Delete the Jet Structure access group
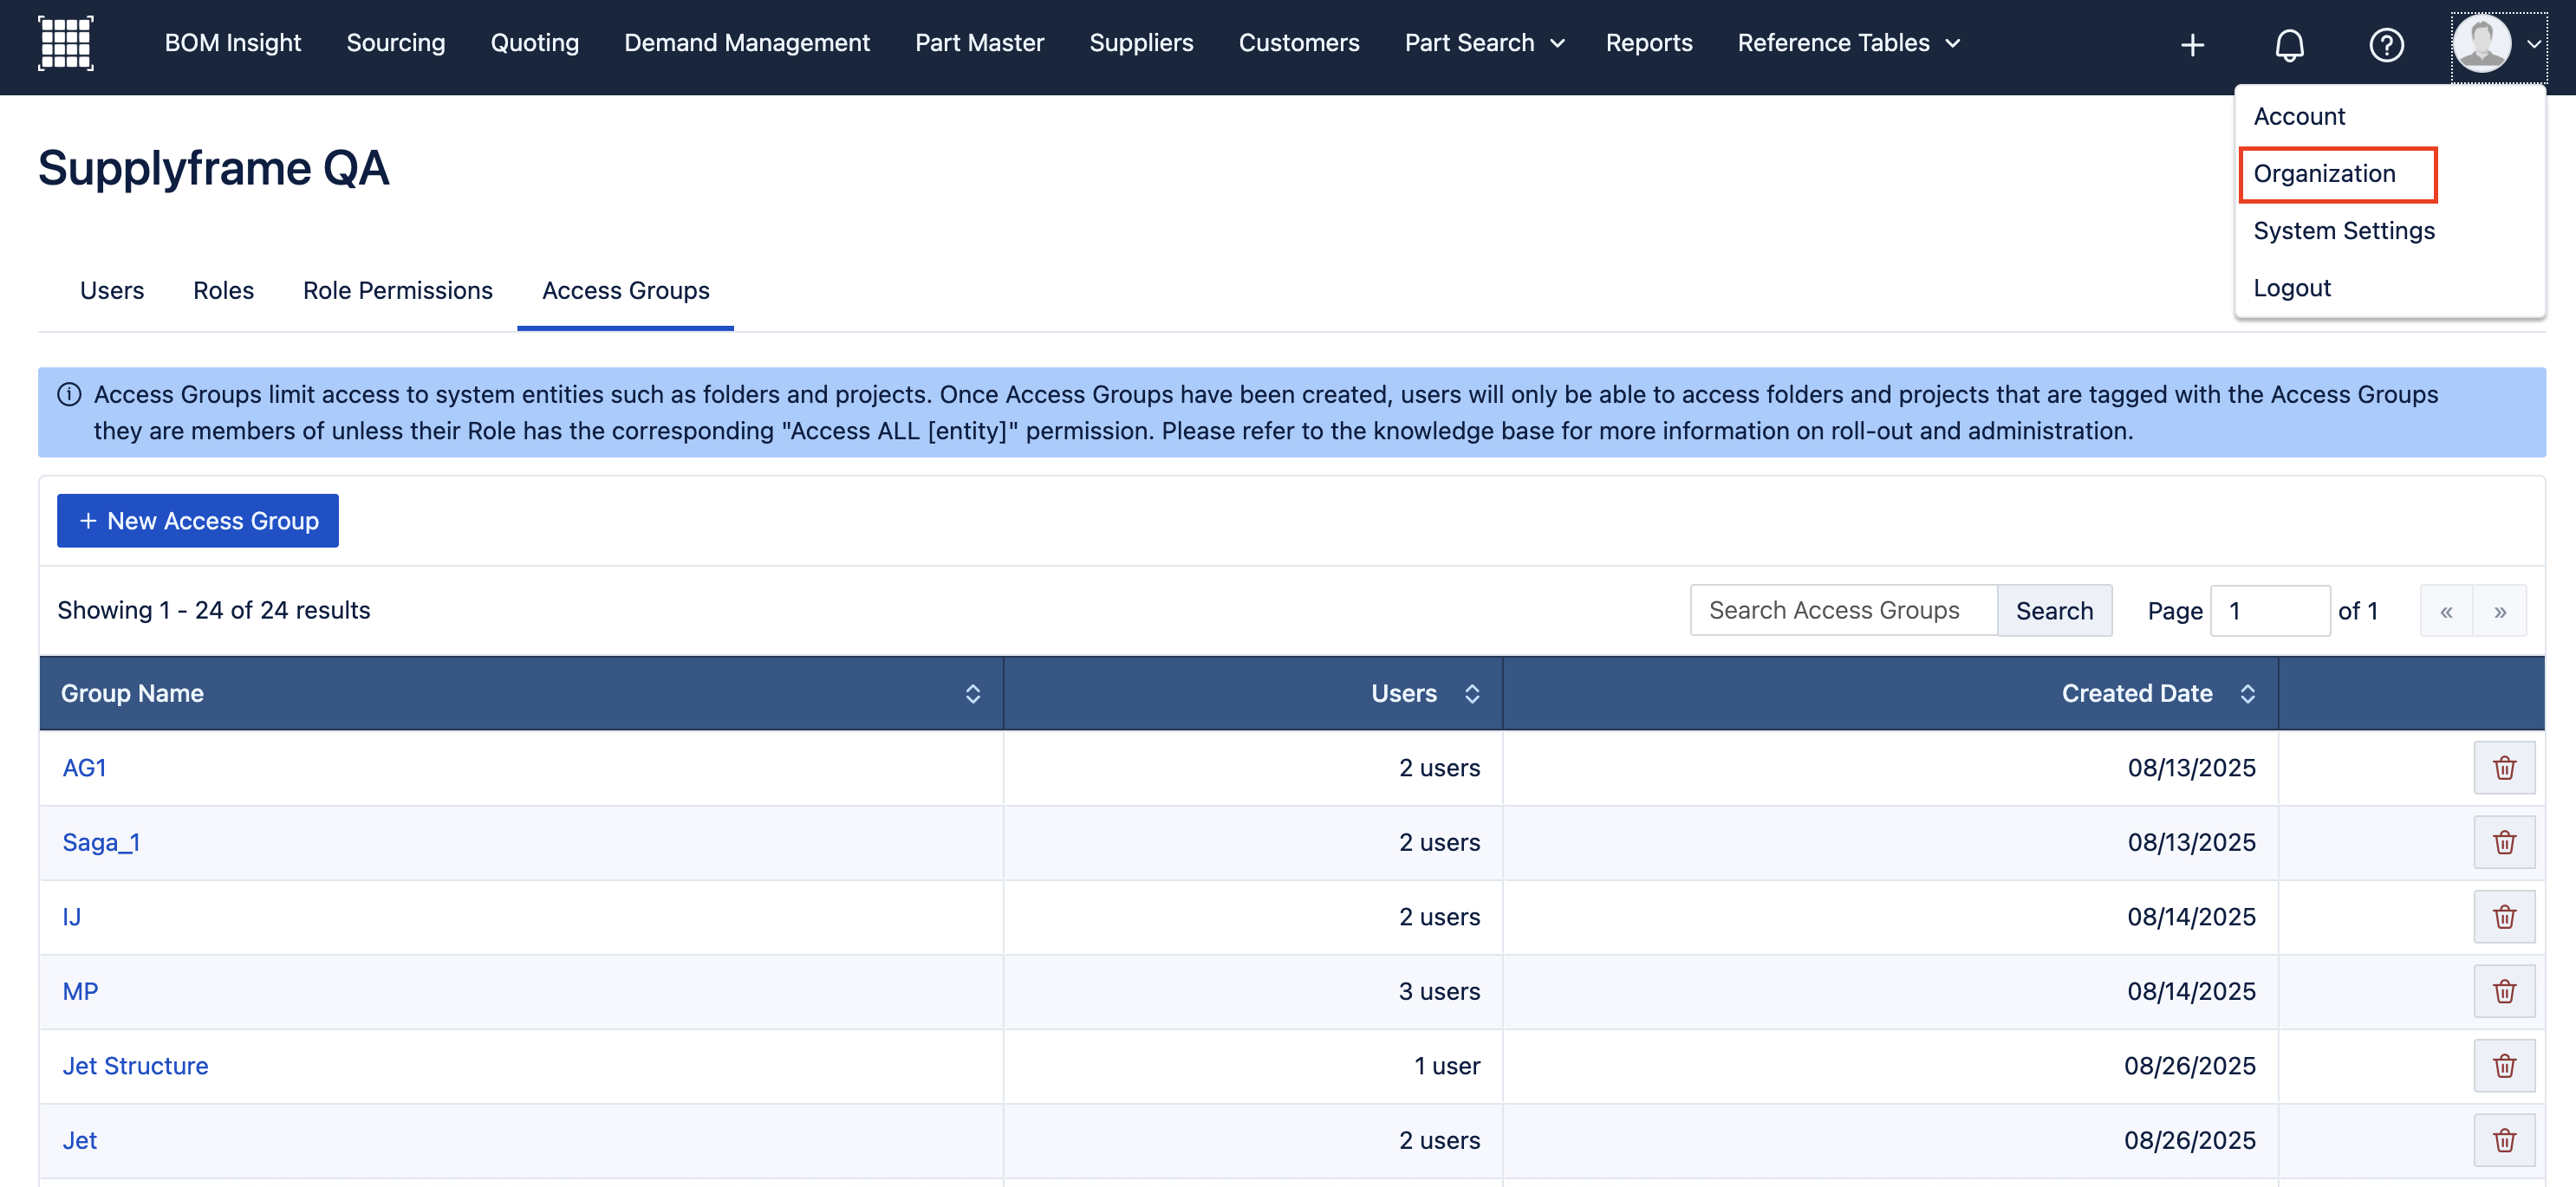The image size is (2576, 1187). tap(2504, 1066)
